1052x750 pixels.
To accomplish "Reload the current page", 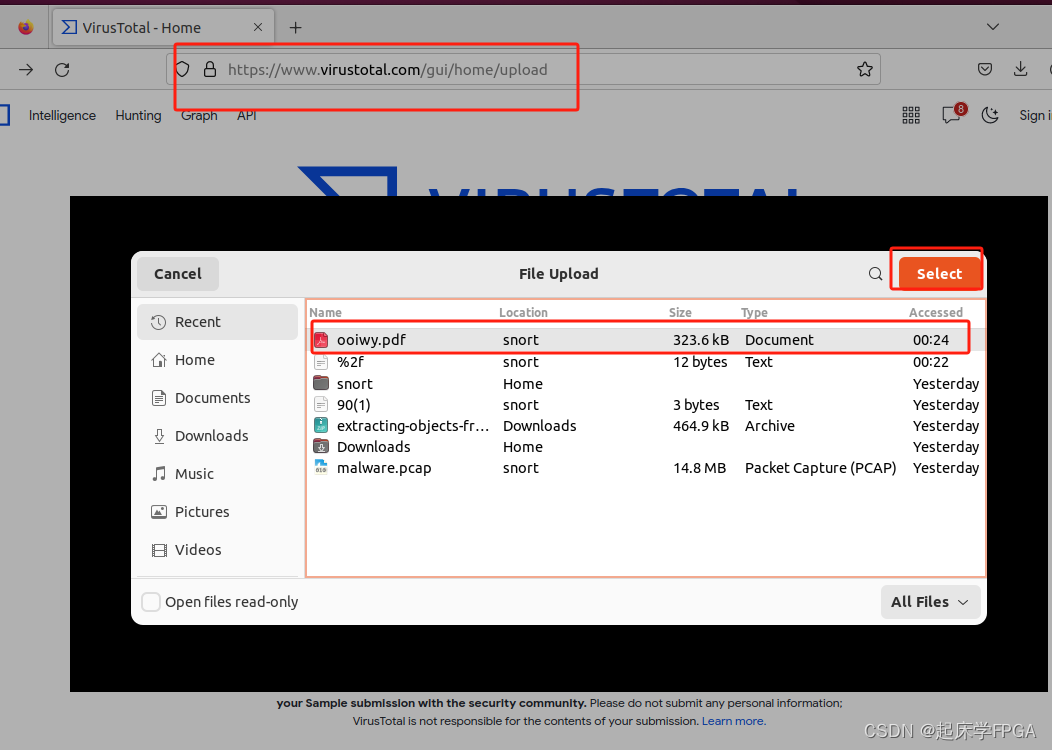I will coord(62,69).
